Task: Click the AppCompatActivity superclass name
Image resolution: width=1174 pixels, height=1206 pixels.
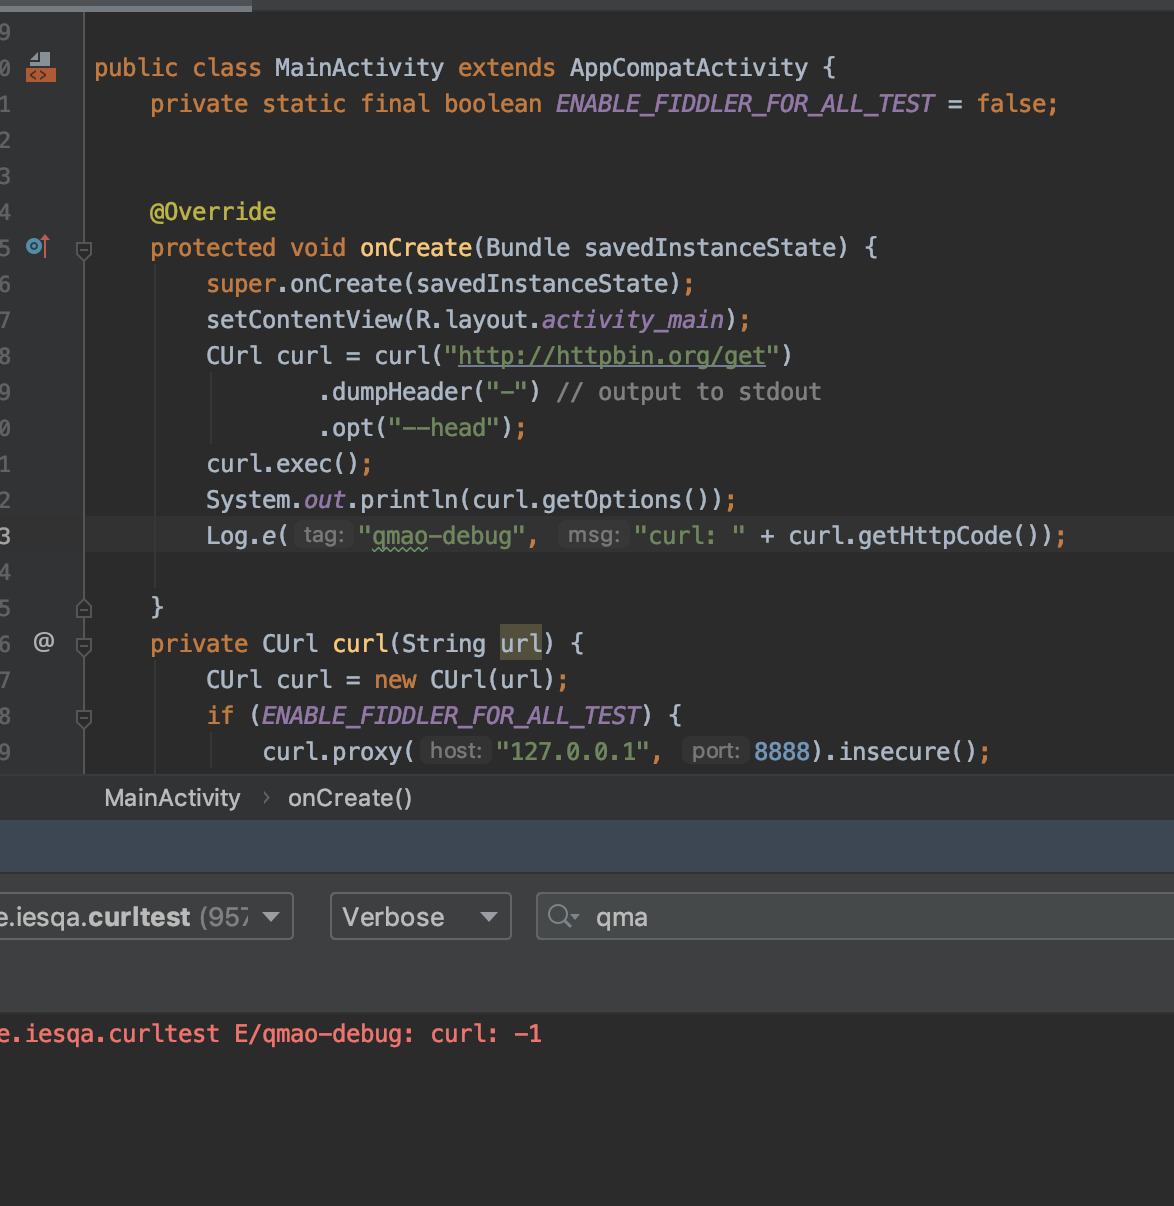Action: click(689, 68)
